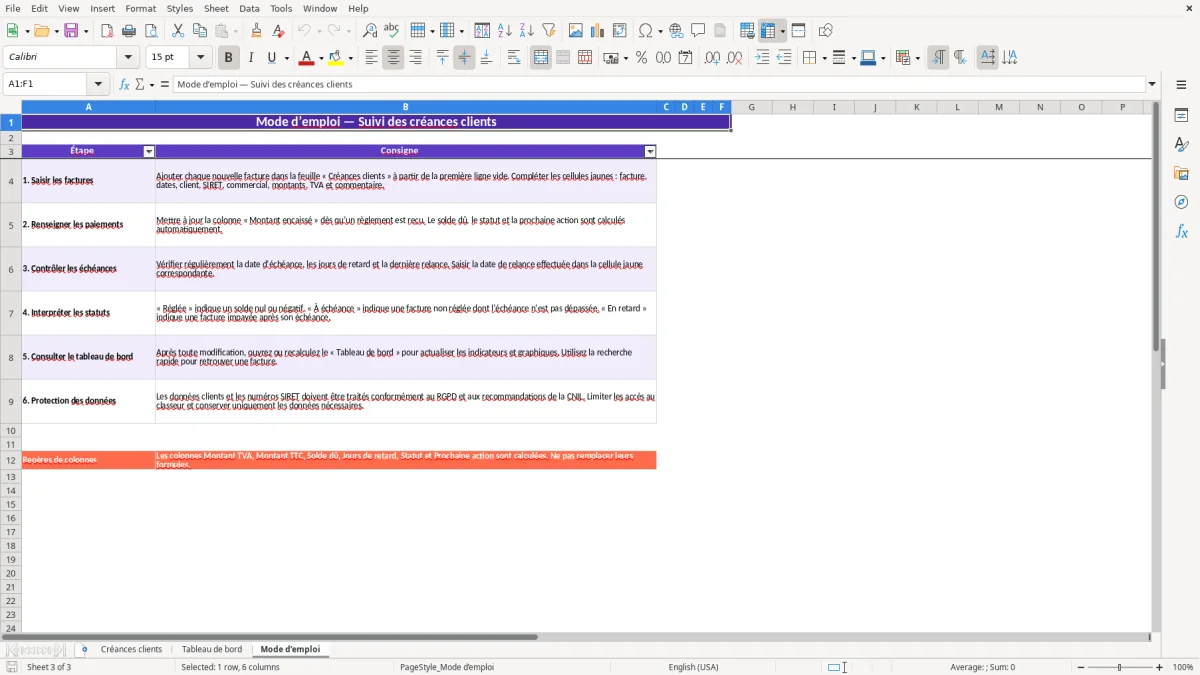The width and height of the screenshot is (1200, 675).
Task: Export directly as PDF
Action: click(107, 31)
